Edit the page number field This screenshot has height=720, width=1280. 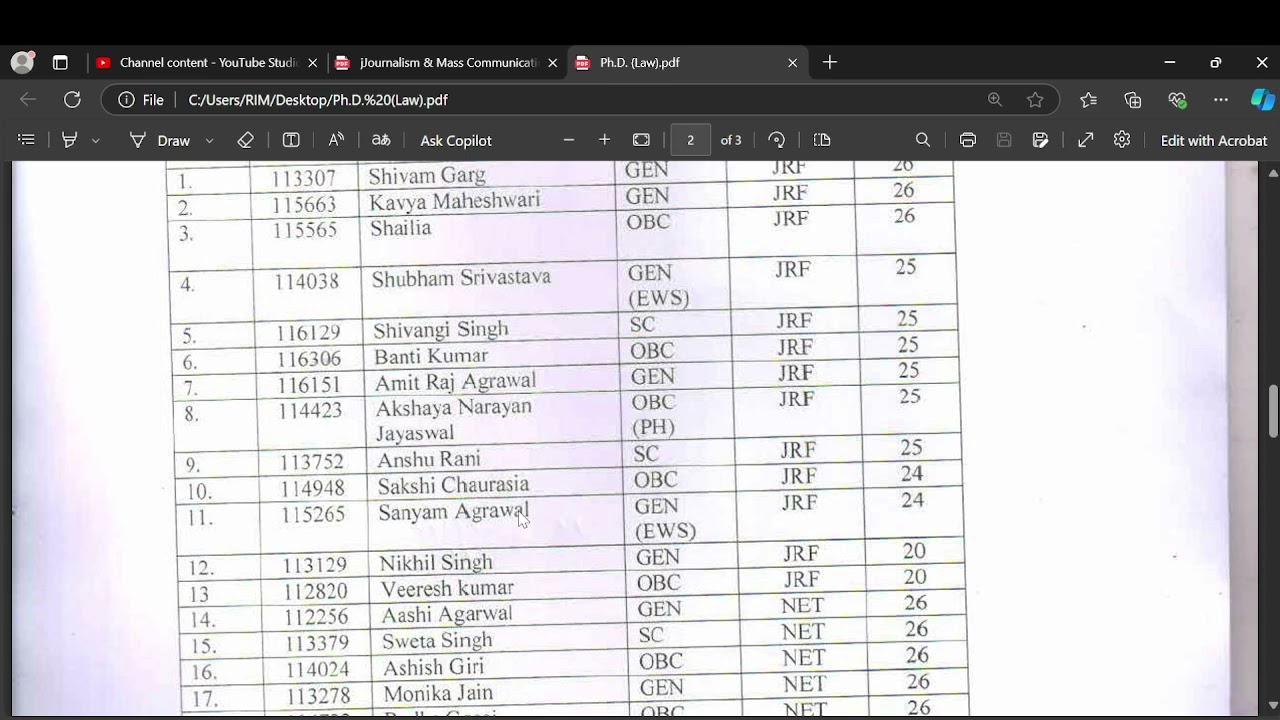tap(690, 140)
